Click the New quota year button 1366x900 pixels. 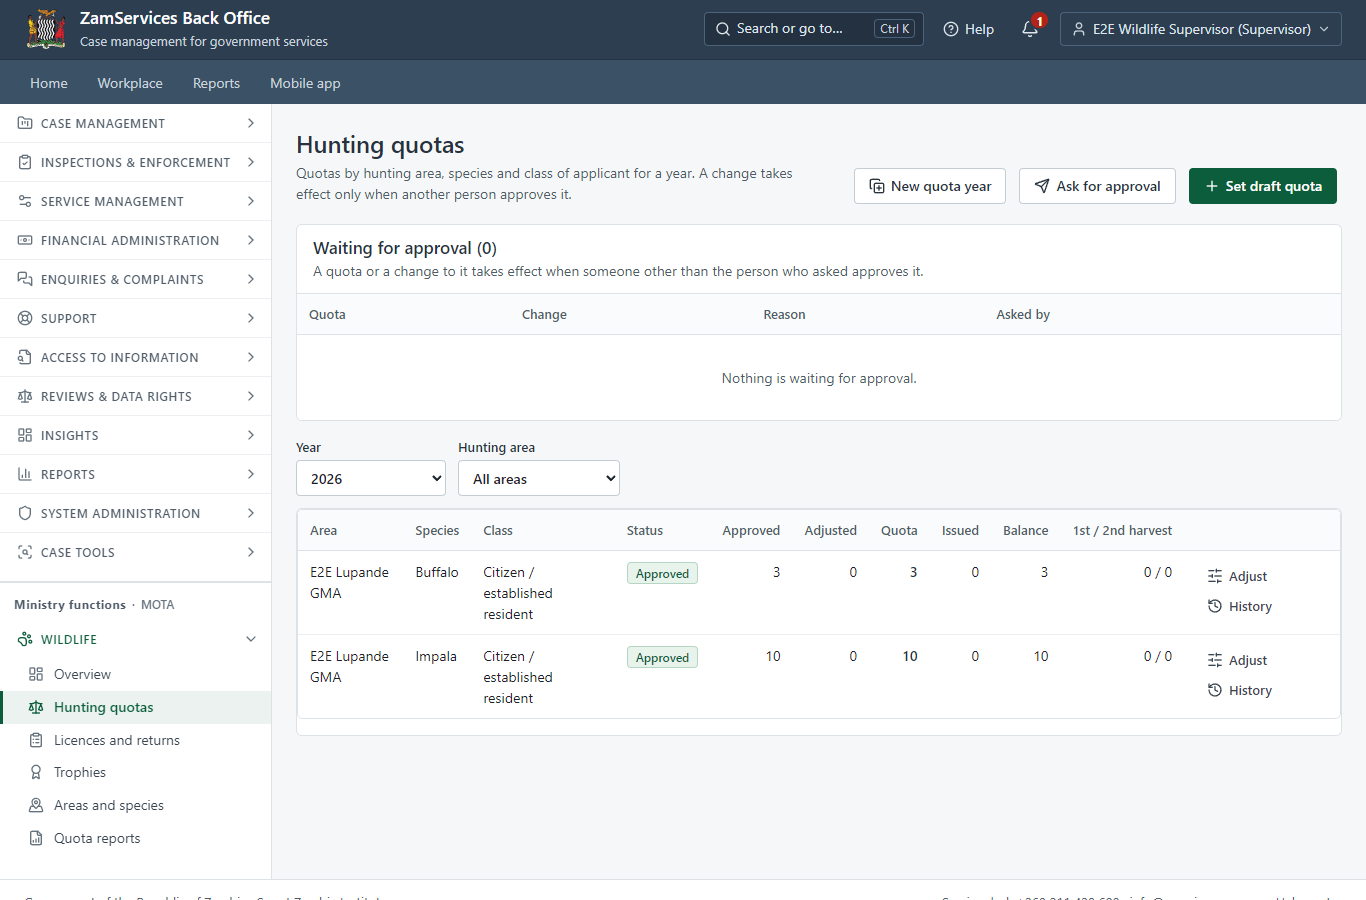(930, 186)
